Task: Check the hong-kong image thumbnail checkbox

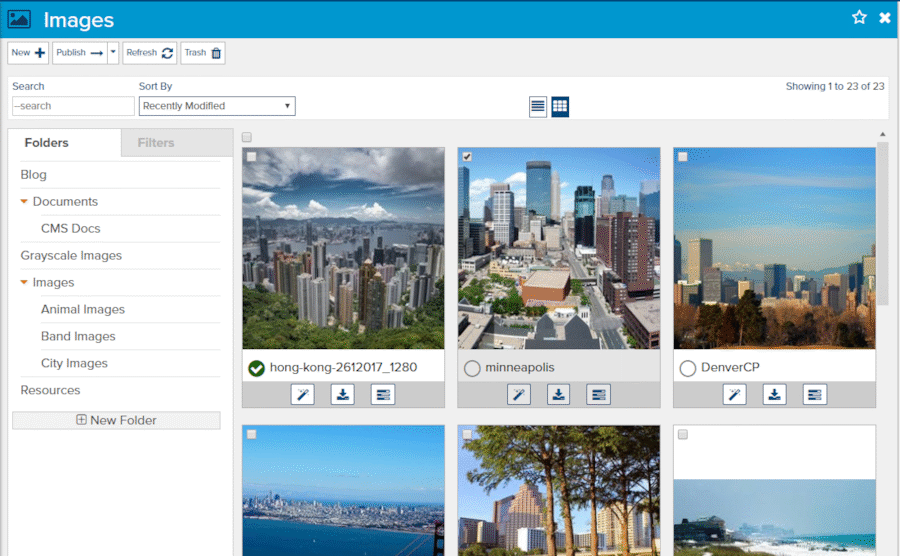Action: point(251,157)
